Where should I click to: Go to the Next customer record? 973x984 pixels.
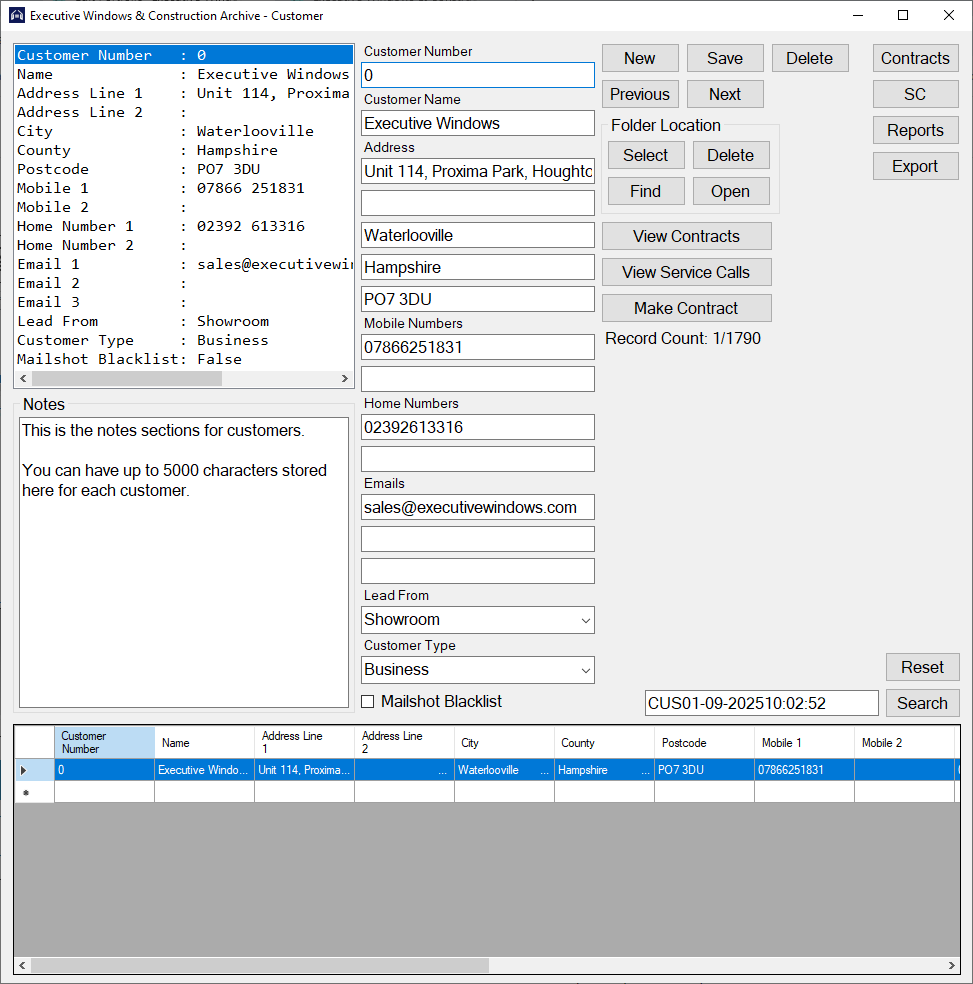[x=725, y=94]
